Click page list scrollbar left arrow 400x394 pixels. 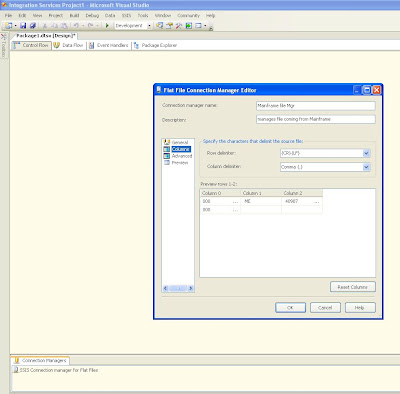click(166, 288)
